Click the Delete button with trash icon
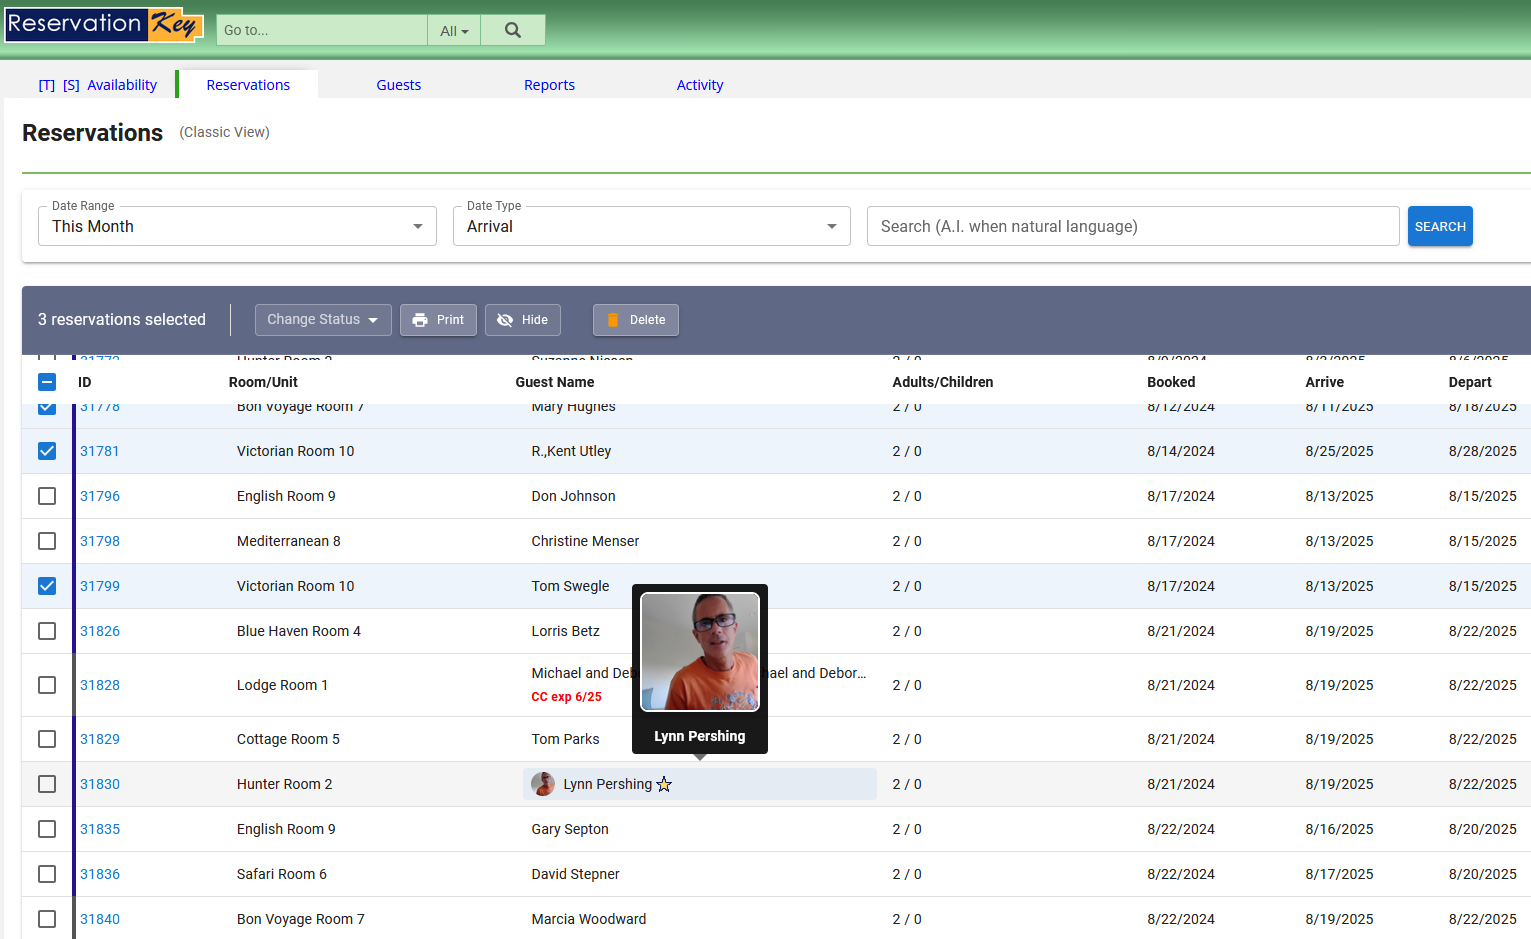Viewport: 1531px width, 939px height. (x=635, y=320)
